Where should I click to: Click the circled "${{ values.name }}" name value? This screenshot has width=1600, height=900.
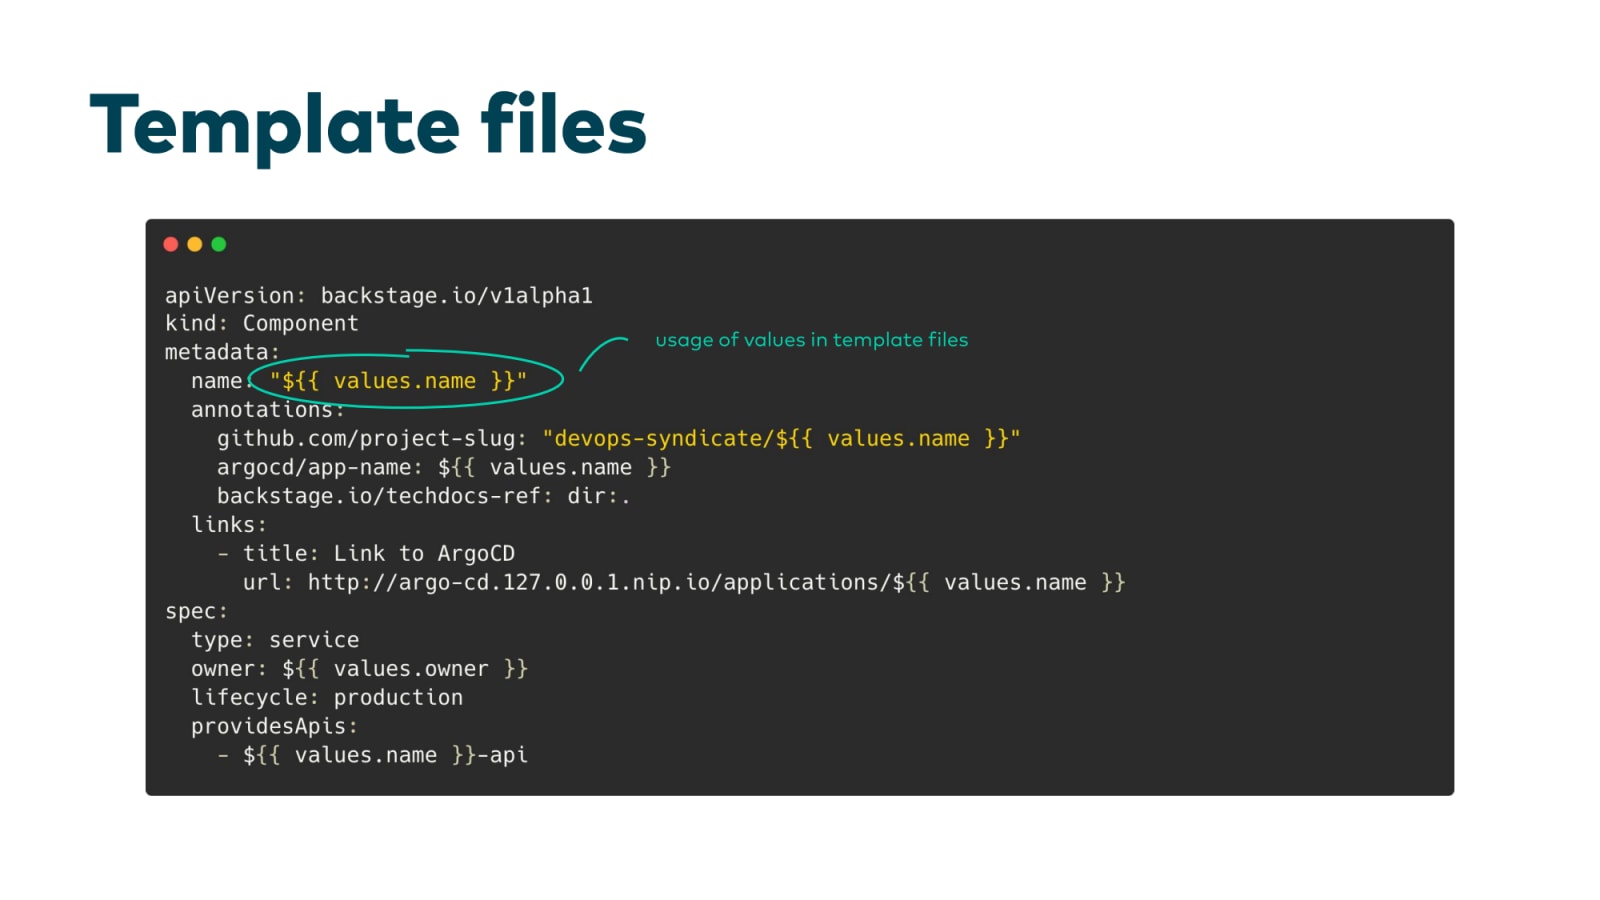pos(398,381)
